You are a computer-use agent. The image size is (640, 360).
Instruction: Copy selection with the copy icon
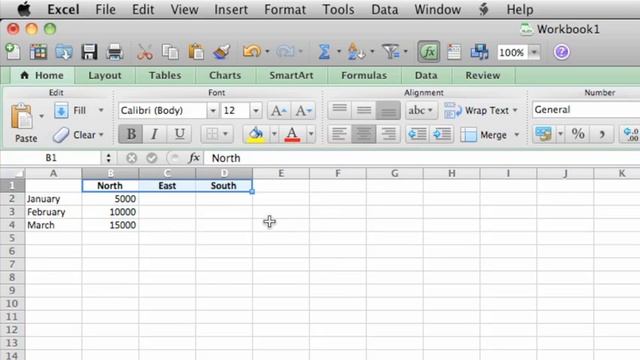click(x=170, y=52)
